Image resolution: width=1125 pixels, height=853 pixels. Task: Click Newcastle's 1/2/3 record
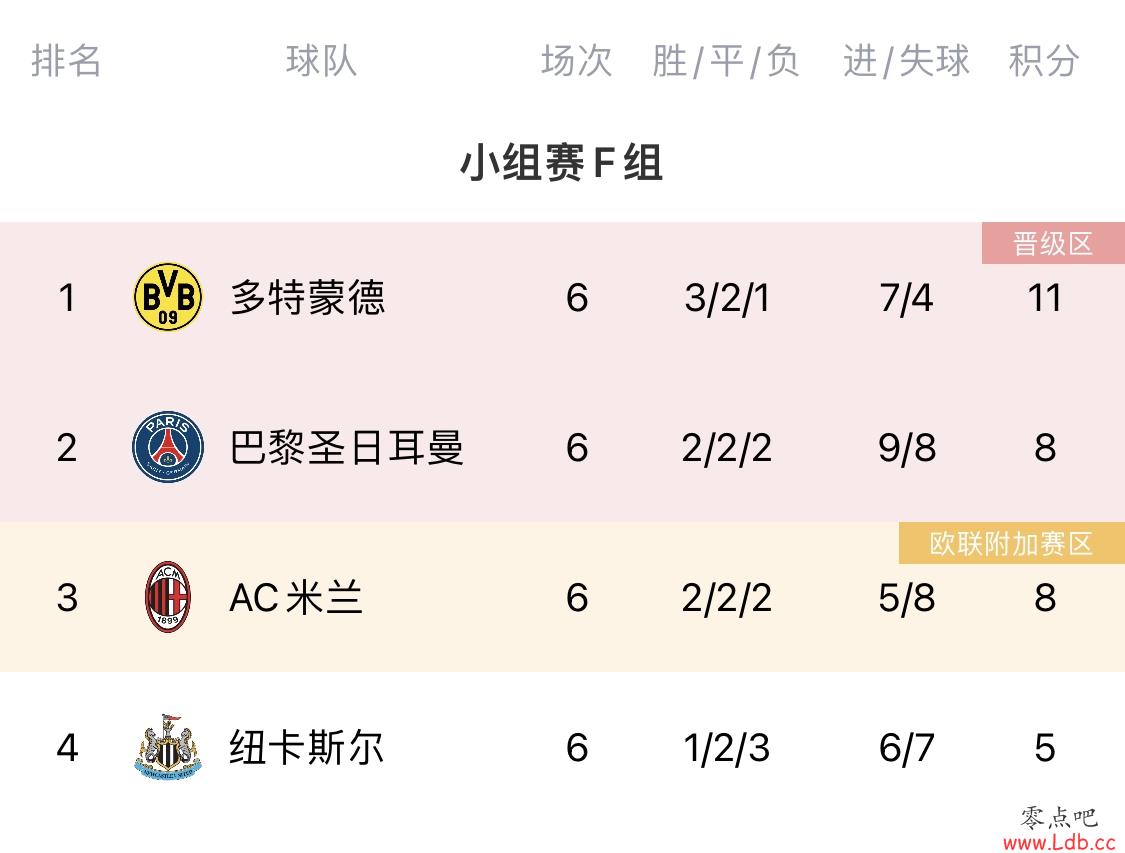(727, 748)
